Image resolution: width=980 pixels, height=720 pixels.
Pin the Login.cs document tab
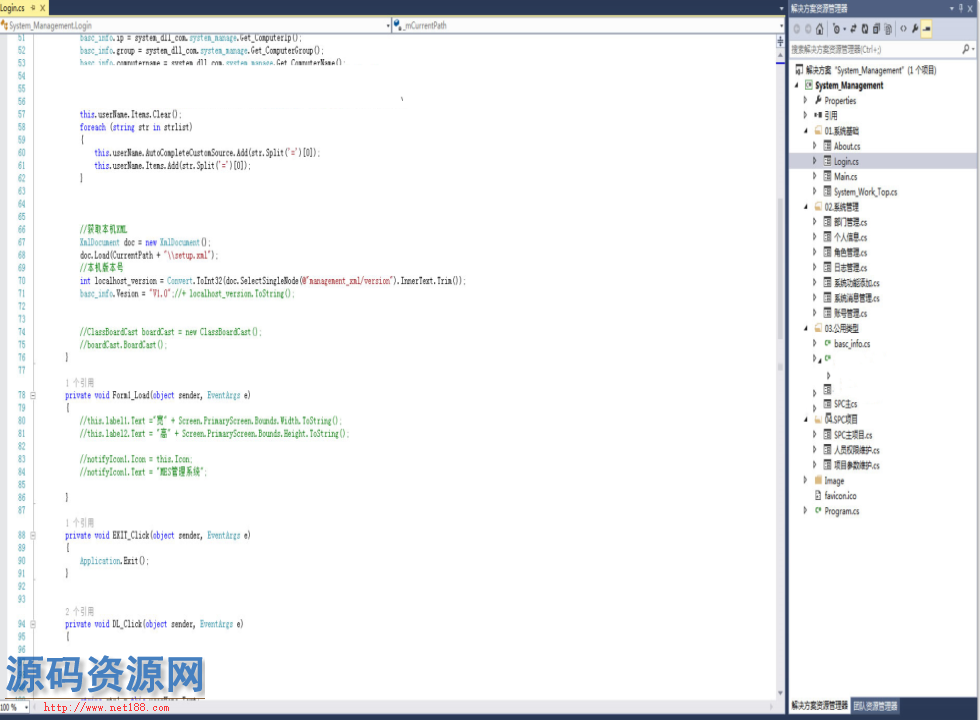(x=33, y=8)
